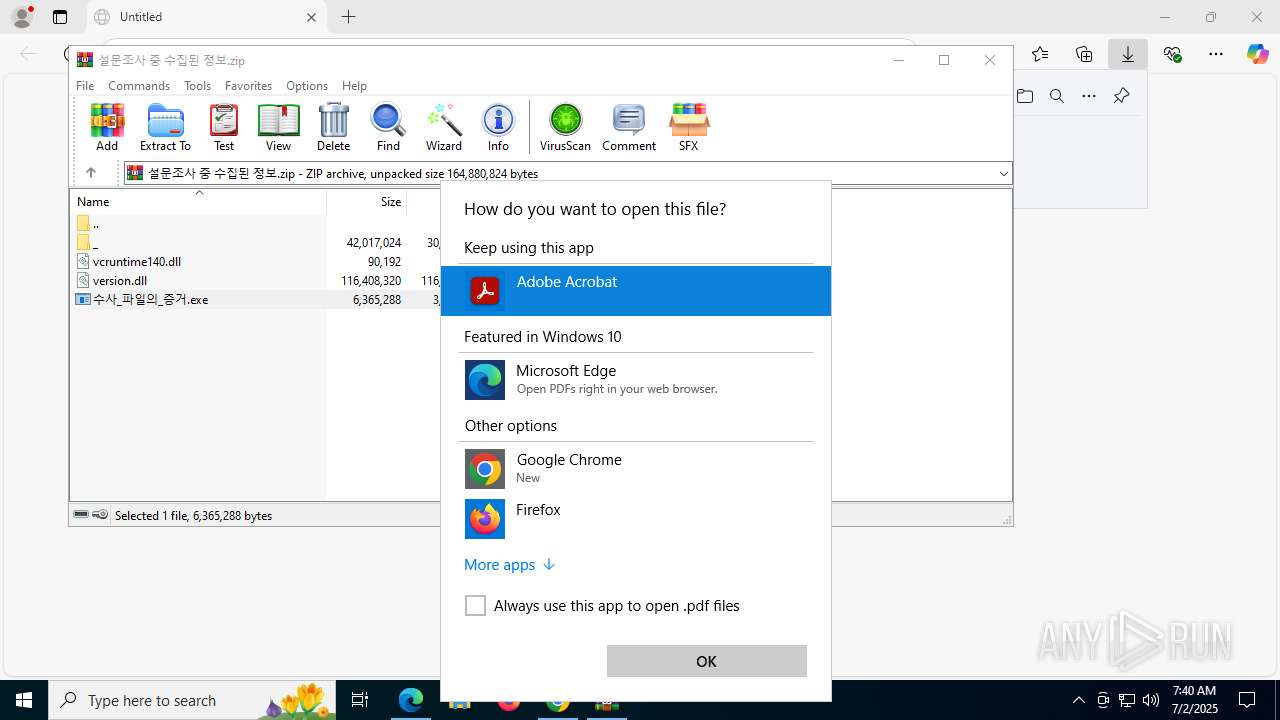This screenshot has width=1280, height=720.
Task: Open more options in downloads panel
Action: point(1089,96)
